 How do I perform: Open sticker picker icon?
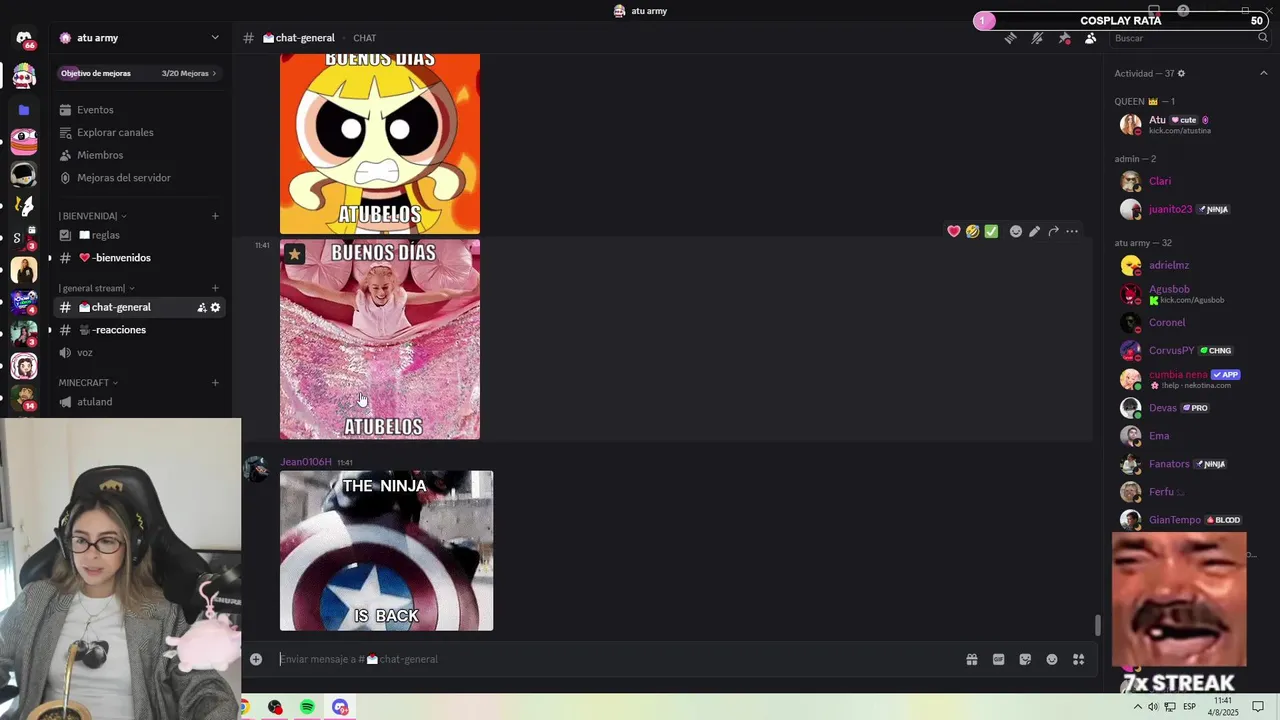point(1025,659)
